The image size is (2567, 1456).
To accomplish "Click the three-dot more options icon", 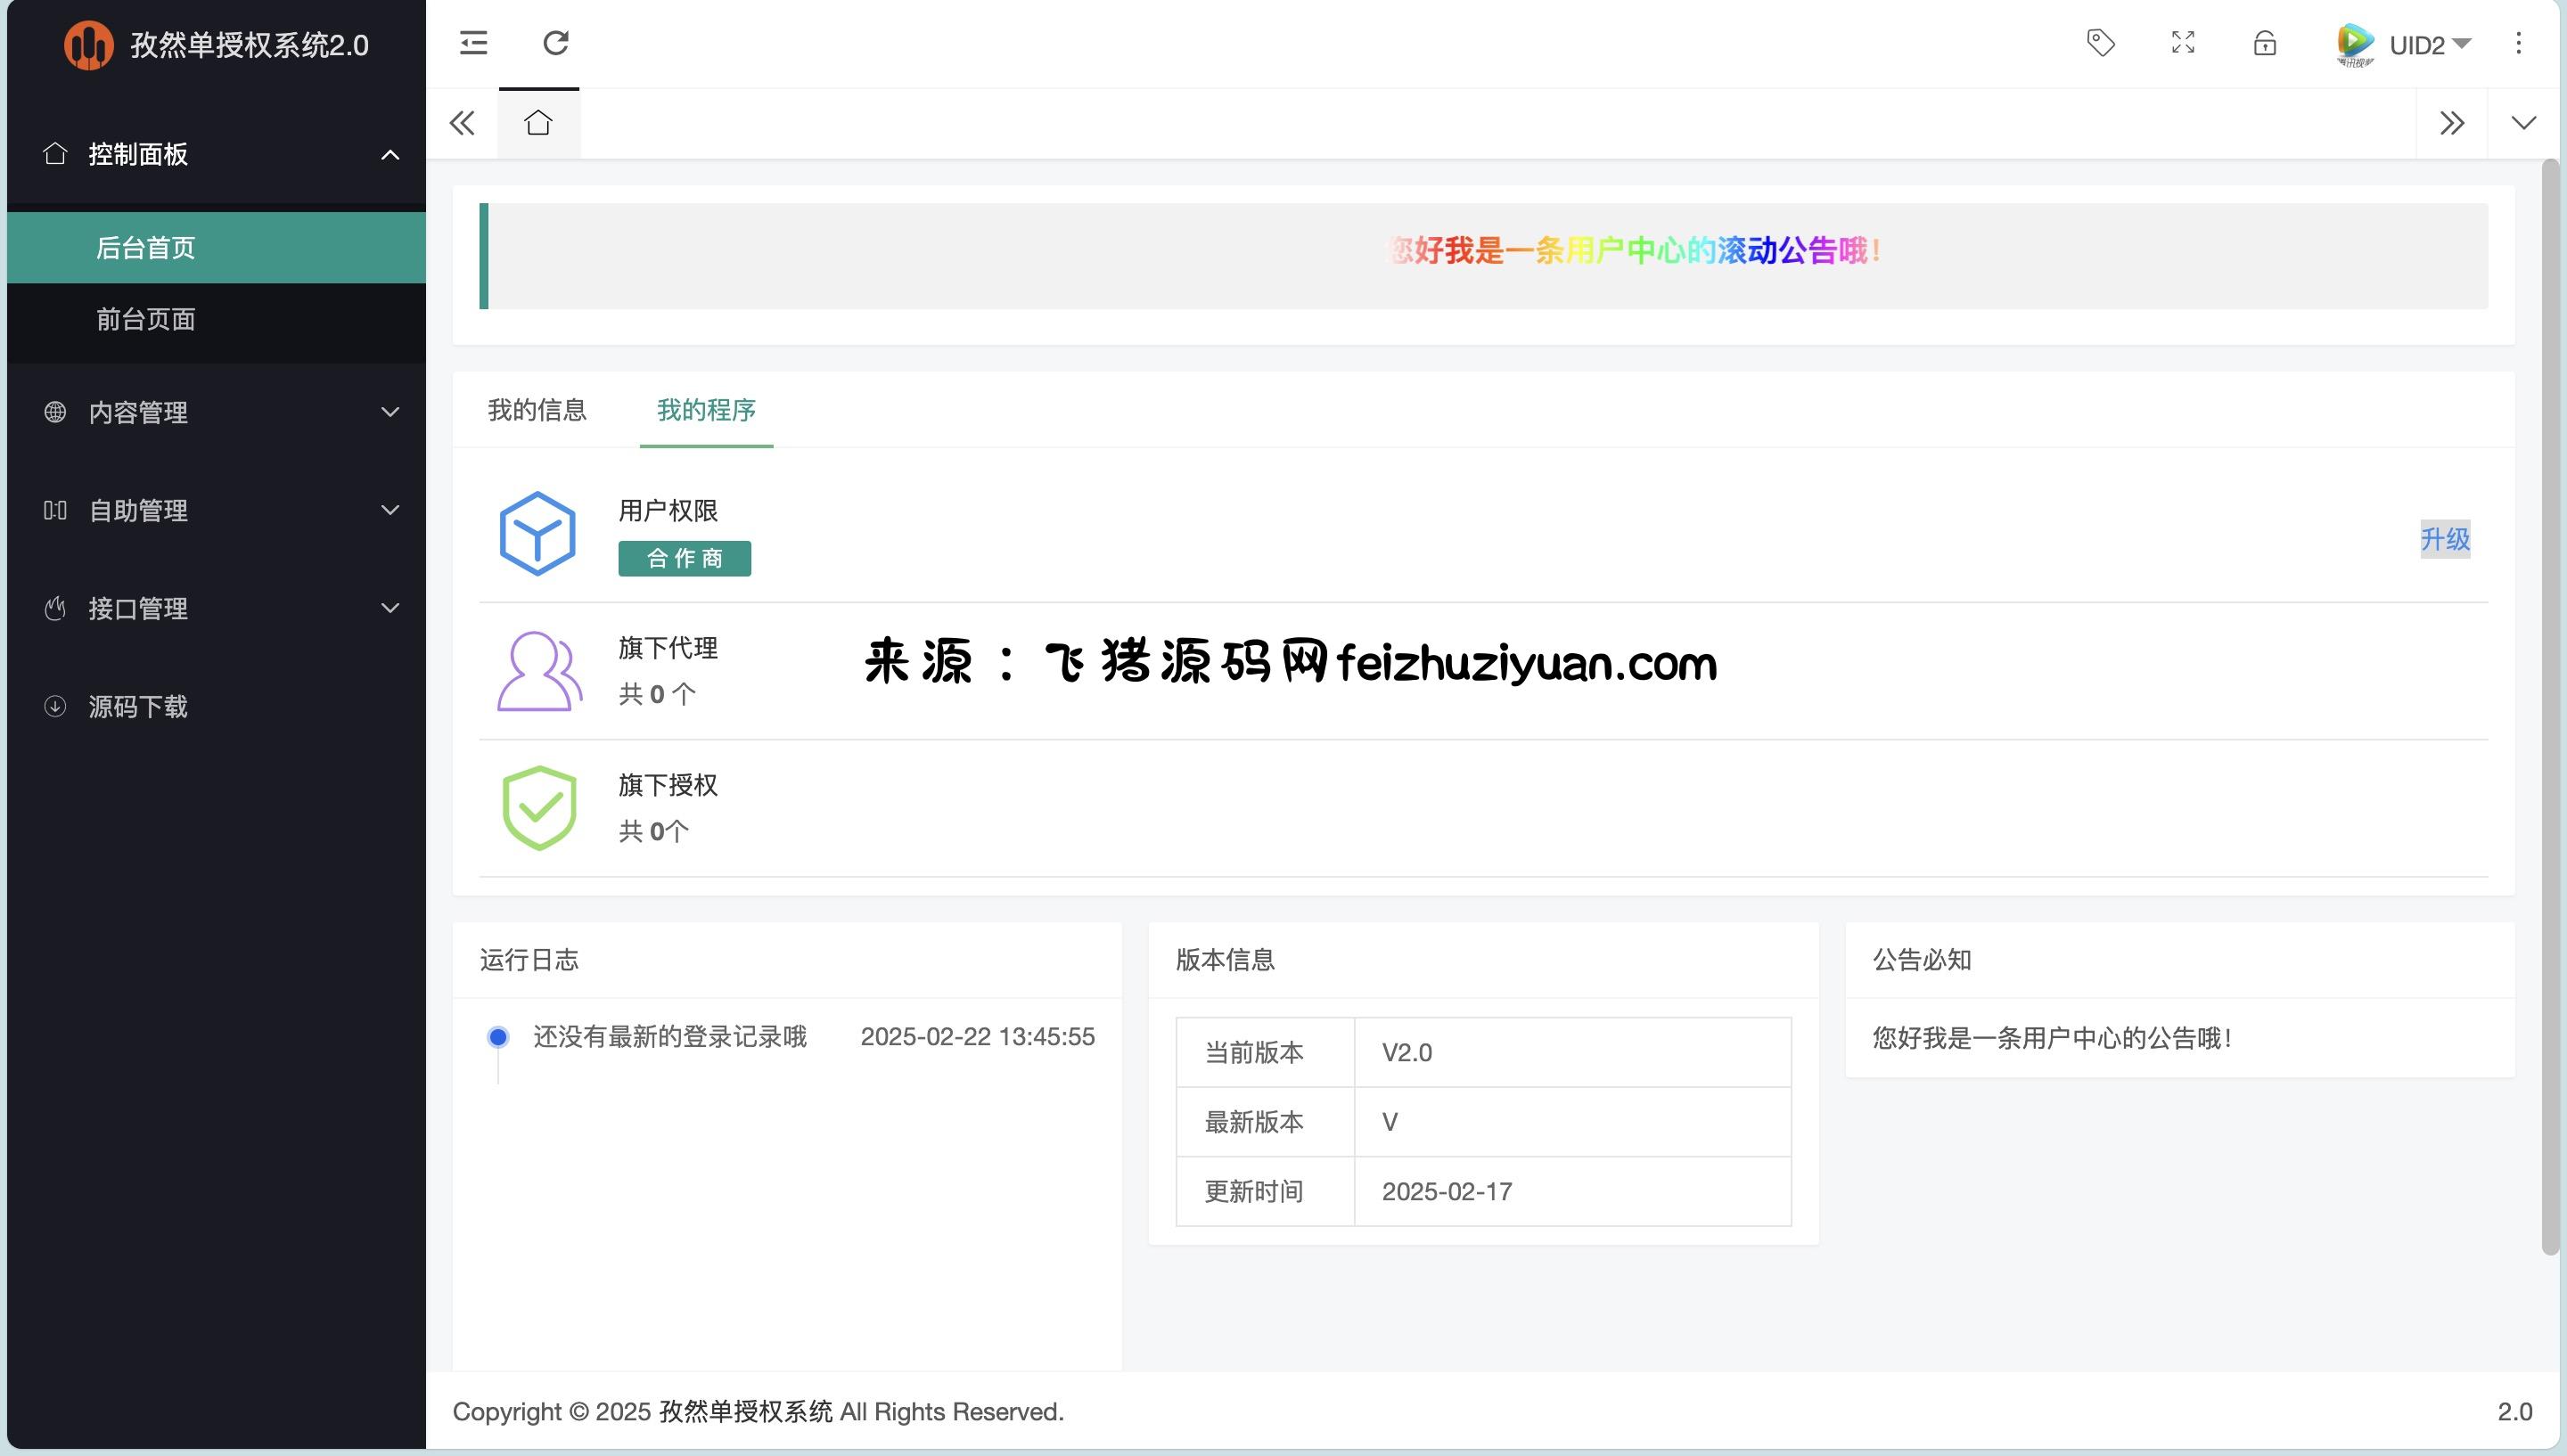I will click(x=2518, y=43).
